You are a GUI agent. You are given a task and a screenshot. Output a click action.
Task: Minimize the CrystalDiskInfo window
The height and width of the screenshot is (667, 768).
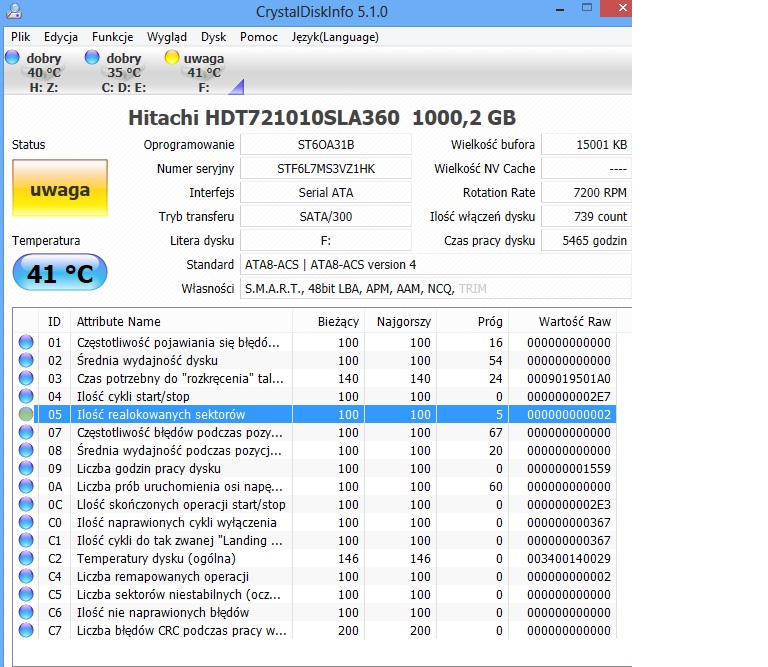point(560,9)
